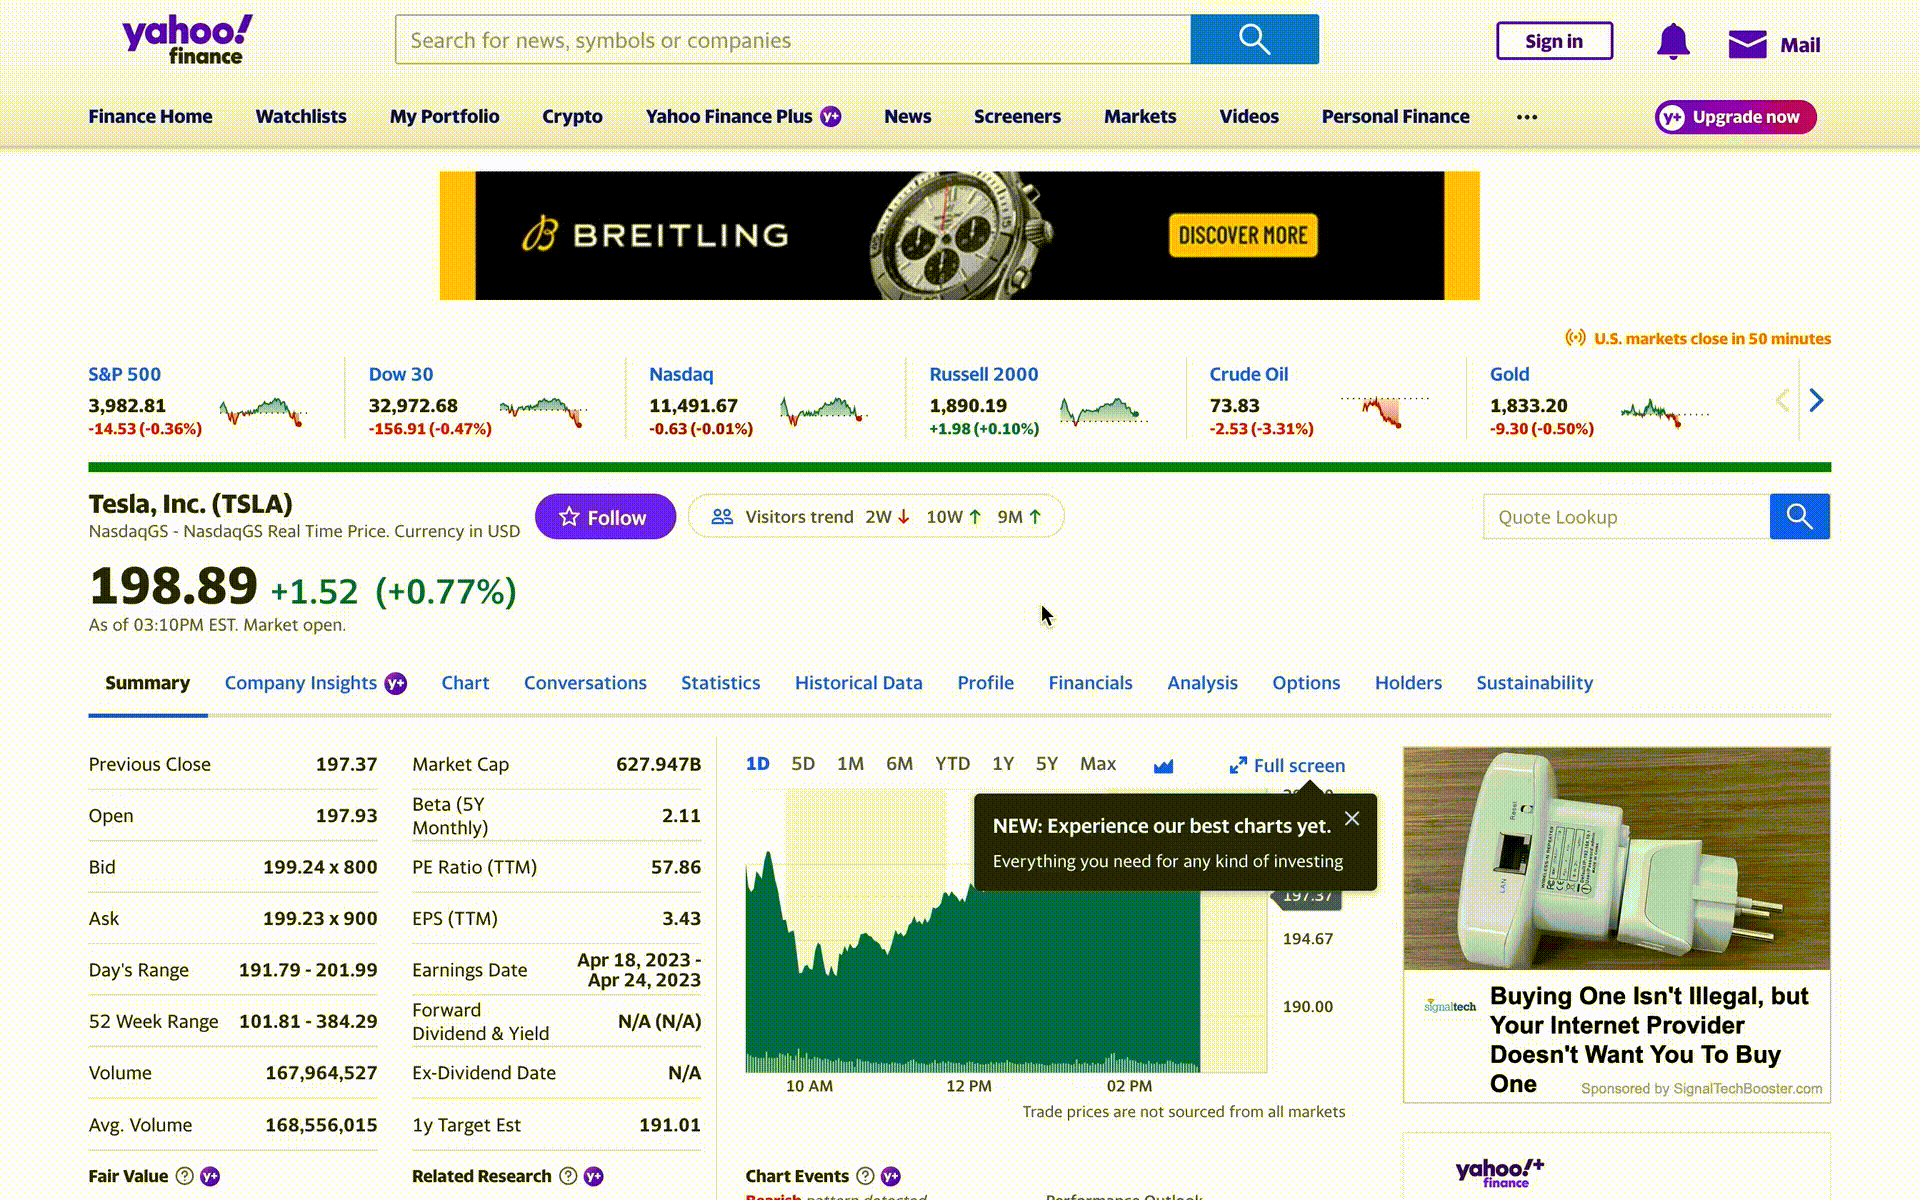Click the Sign in button

pos(1554,41)
